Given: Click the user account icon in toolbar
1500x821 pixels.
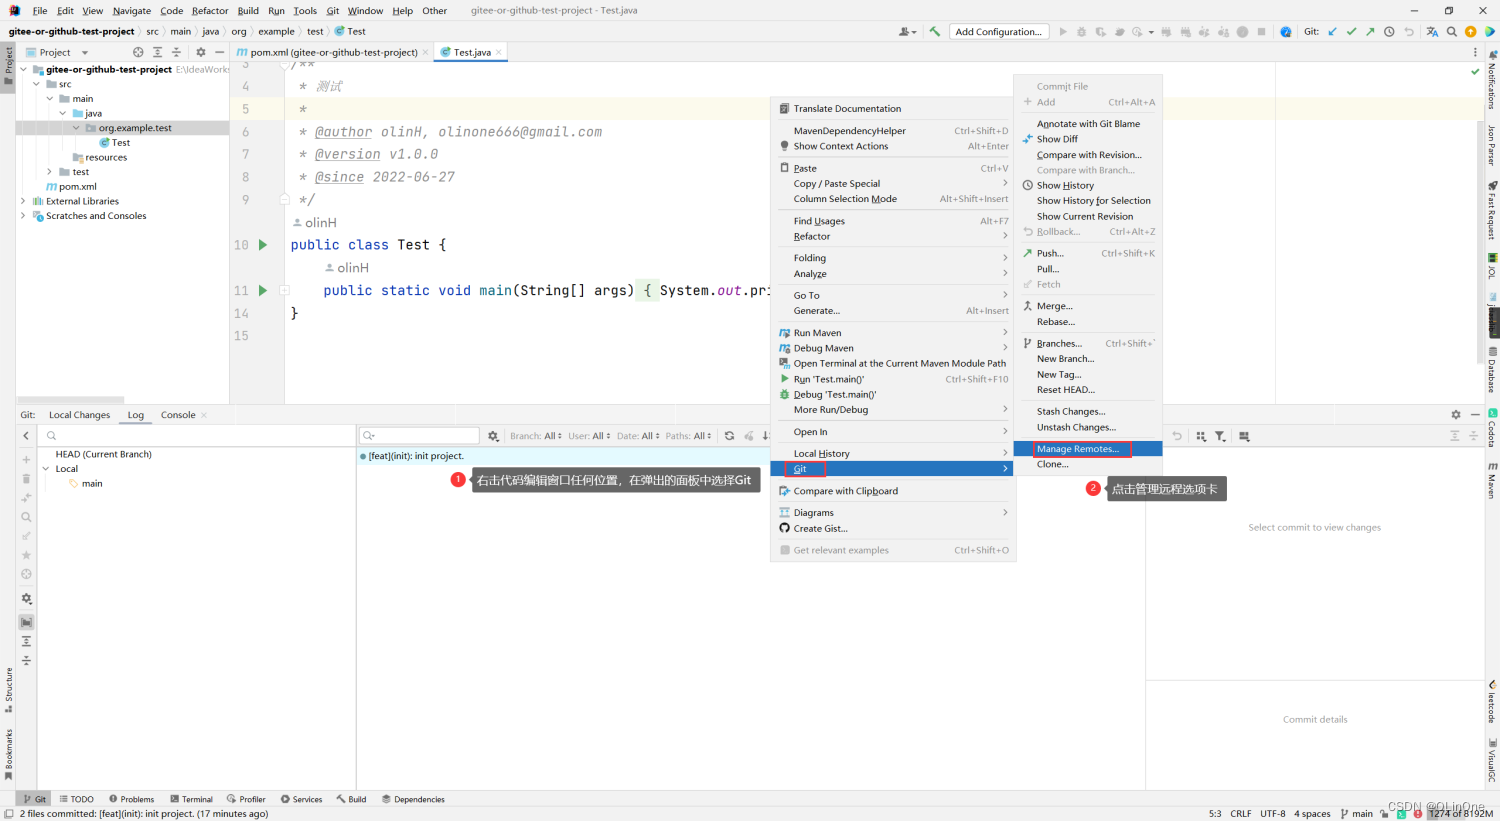Looking at the screenshot, I should [906, 31].
